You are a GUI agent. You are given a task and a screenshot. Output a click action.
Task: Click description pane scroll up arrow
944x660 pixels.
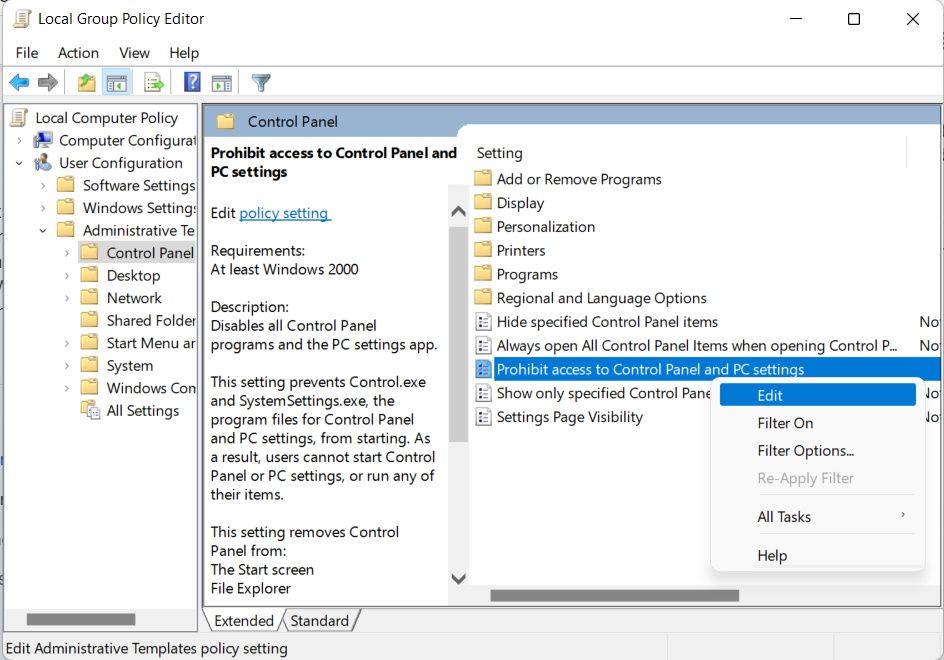click(x=458, y=211)
